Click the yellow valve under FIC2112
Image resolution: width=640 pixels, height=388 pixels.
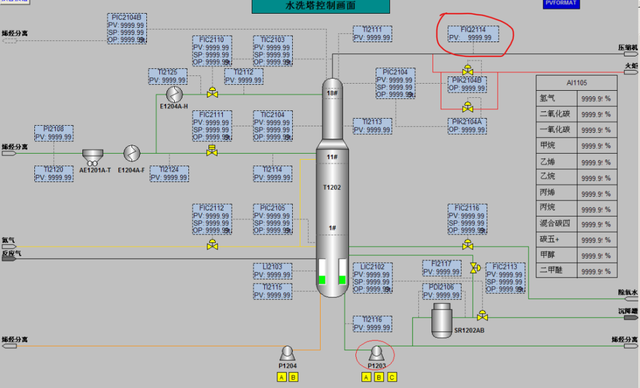pos(212,245)
